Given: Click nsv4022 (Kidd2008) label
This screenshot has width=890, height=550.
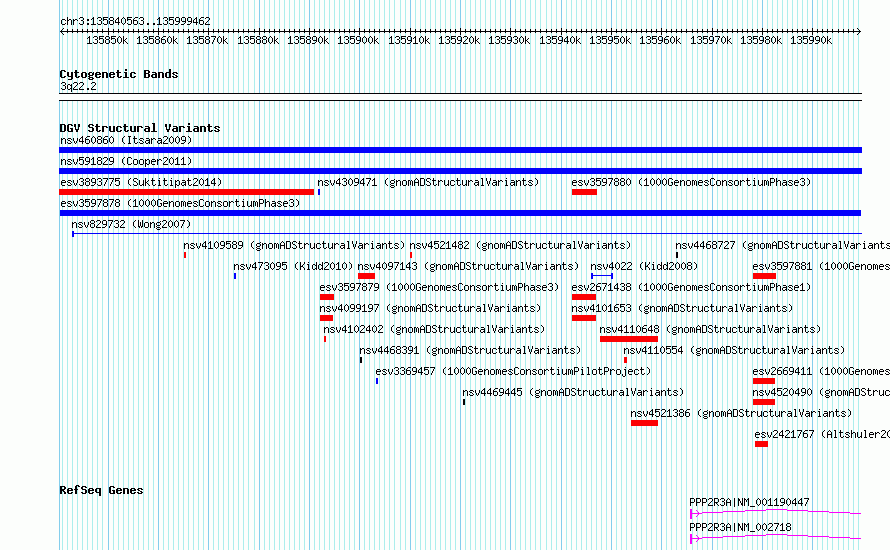Looking at the screenshot, I should tap(644, 266).
